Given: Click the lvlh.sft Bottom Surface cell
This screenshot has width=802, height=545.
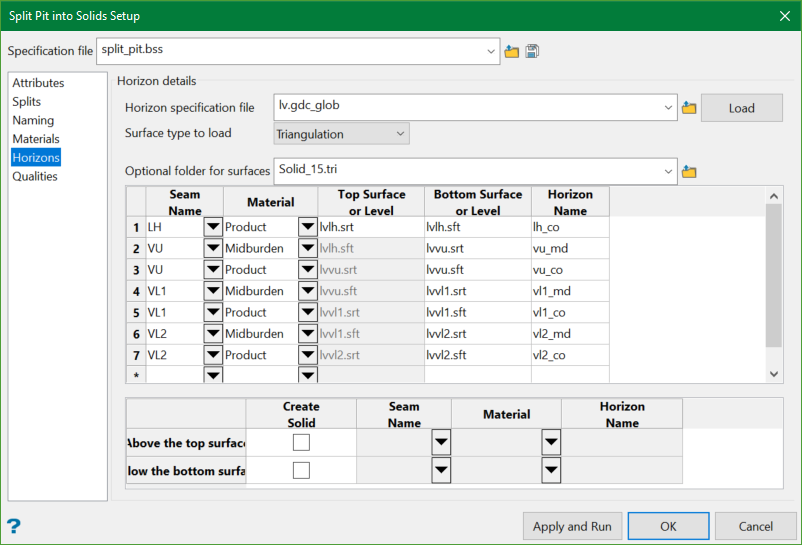Looking at the screenshot, I should point(477,227).
